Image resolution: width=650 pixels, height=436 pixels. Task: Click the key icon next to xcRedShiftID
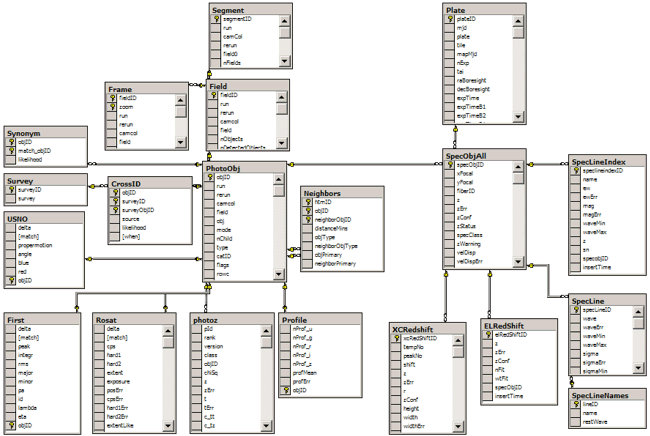(395, 339)
